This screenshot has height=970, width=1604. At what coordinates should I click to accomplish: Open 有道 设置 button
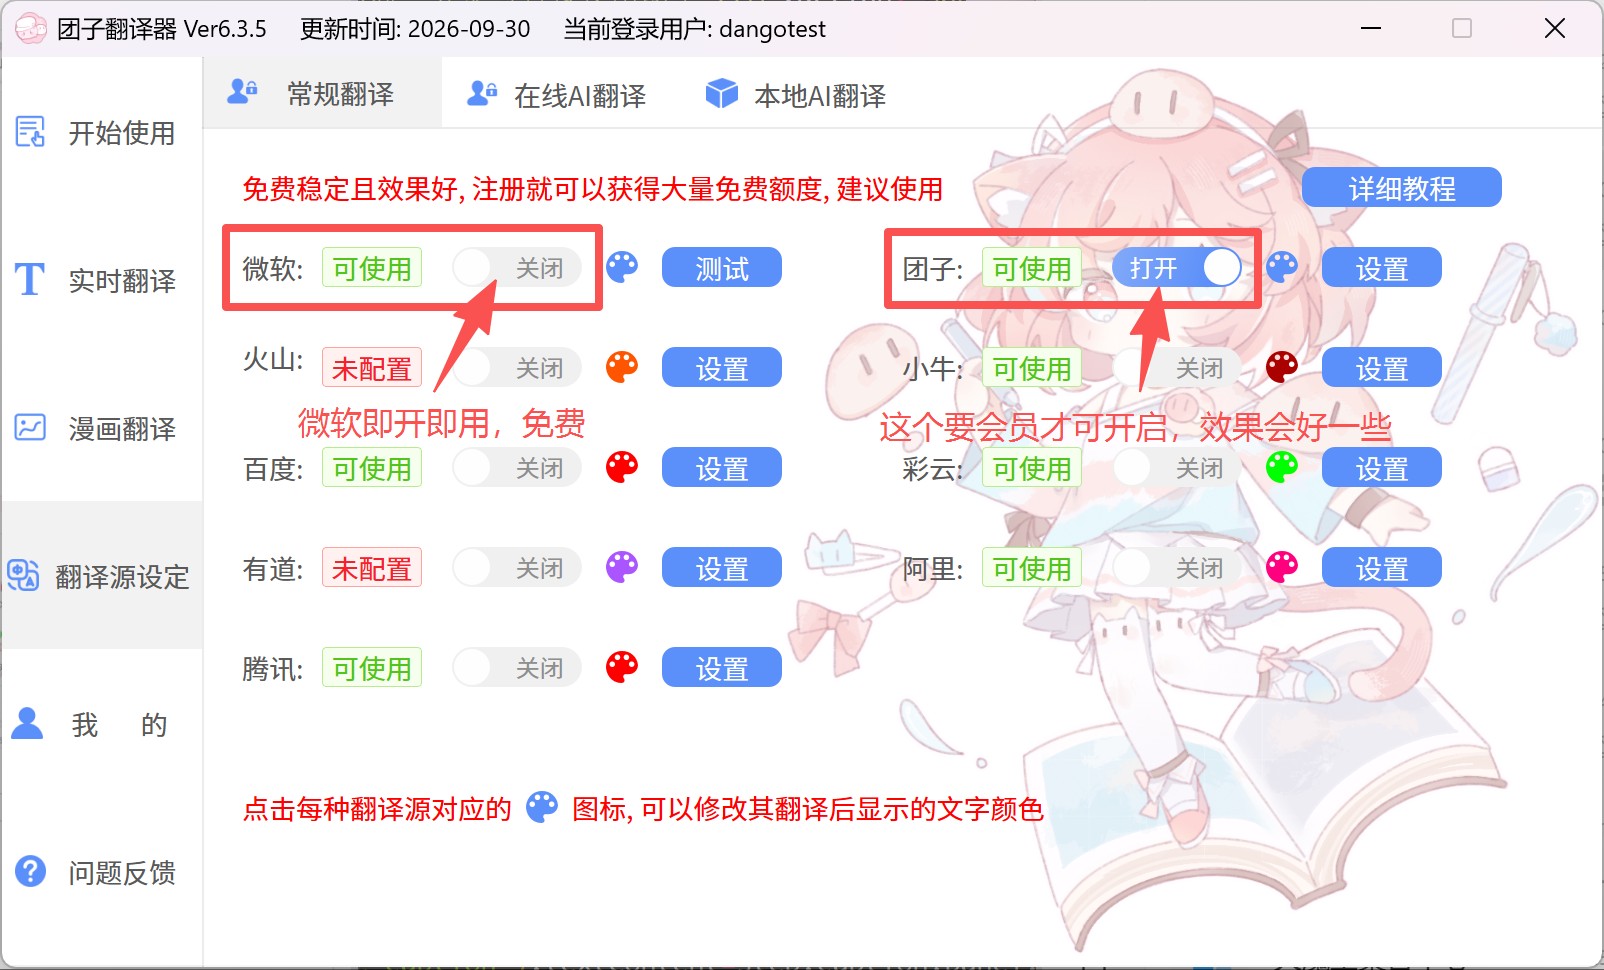pos(722,568)
